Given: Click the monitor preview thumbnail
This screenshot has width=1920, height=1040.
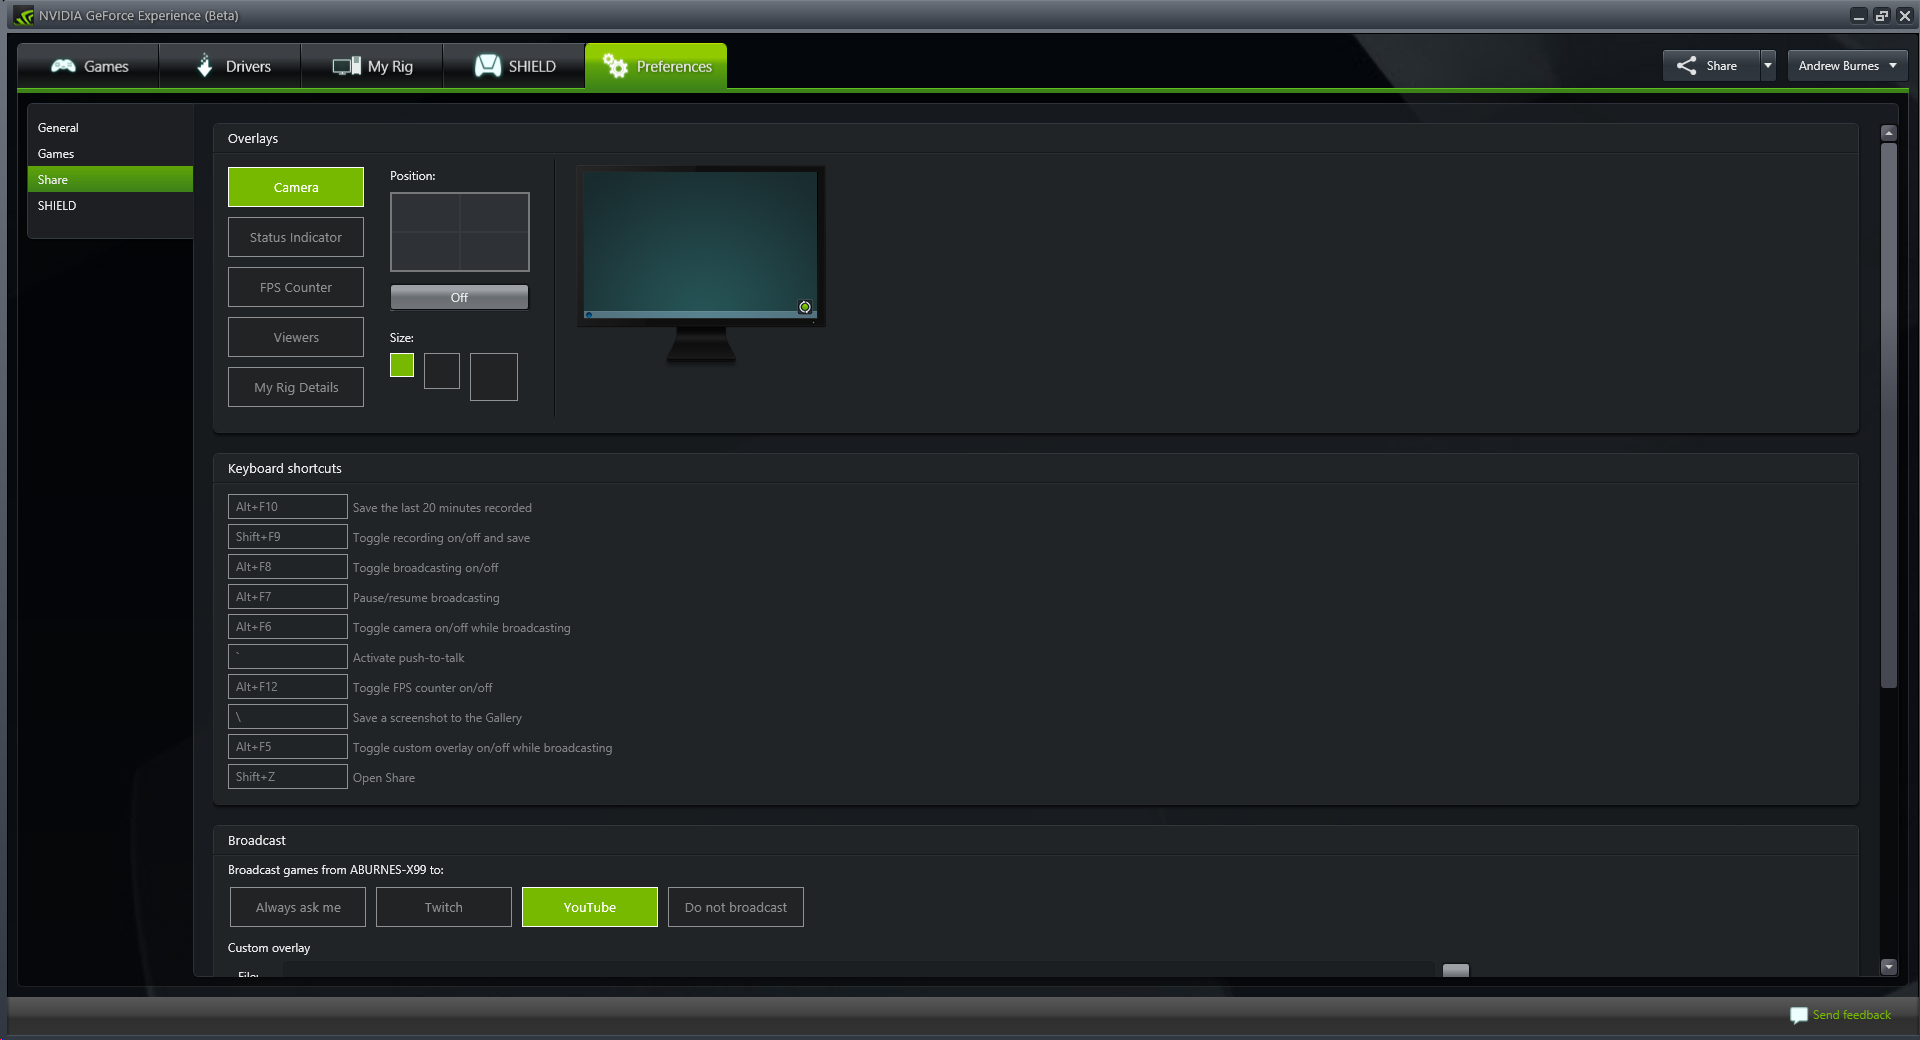Looking at the screenshot, I should (x=701, y=265).
